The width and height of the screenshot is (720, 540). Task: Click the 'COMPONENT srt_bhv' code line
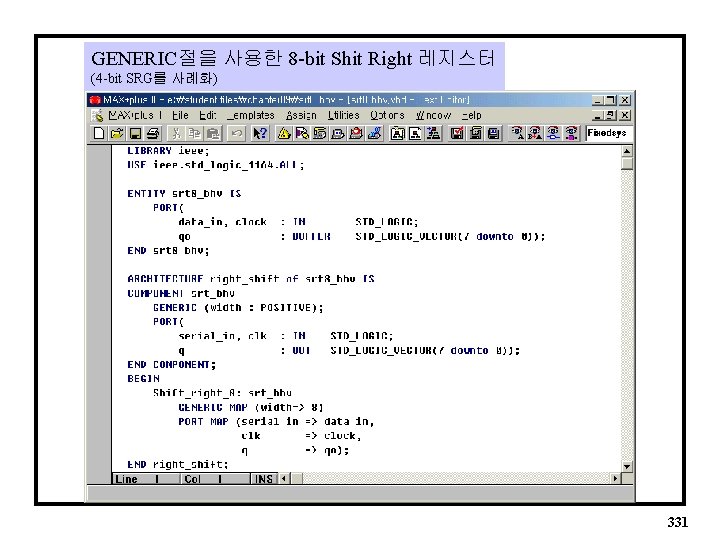(x=181, y=293)
